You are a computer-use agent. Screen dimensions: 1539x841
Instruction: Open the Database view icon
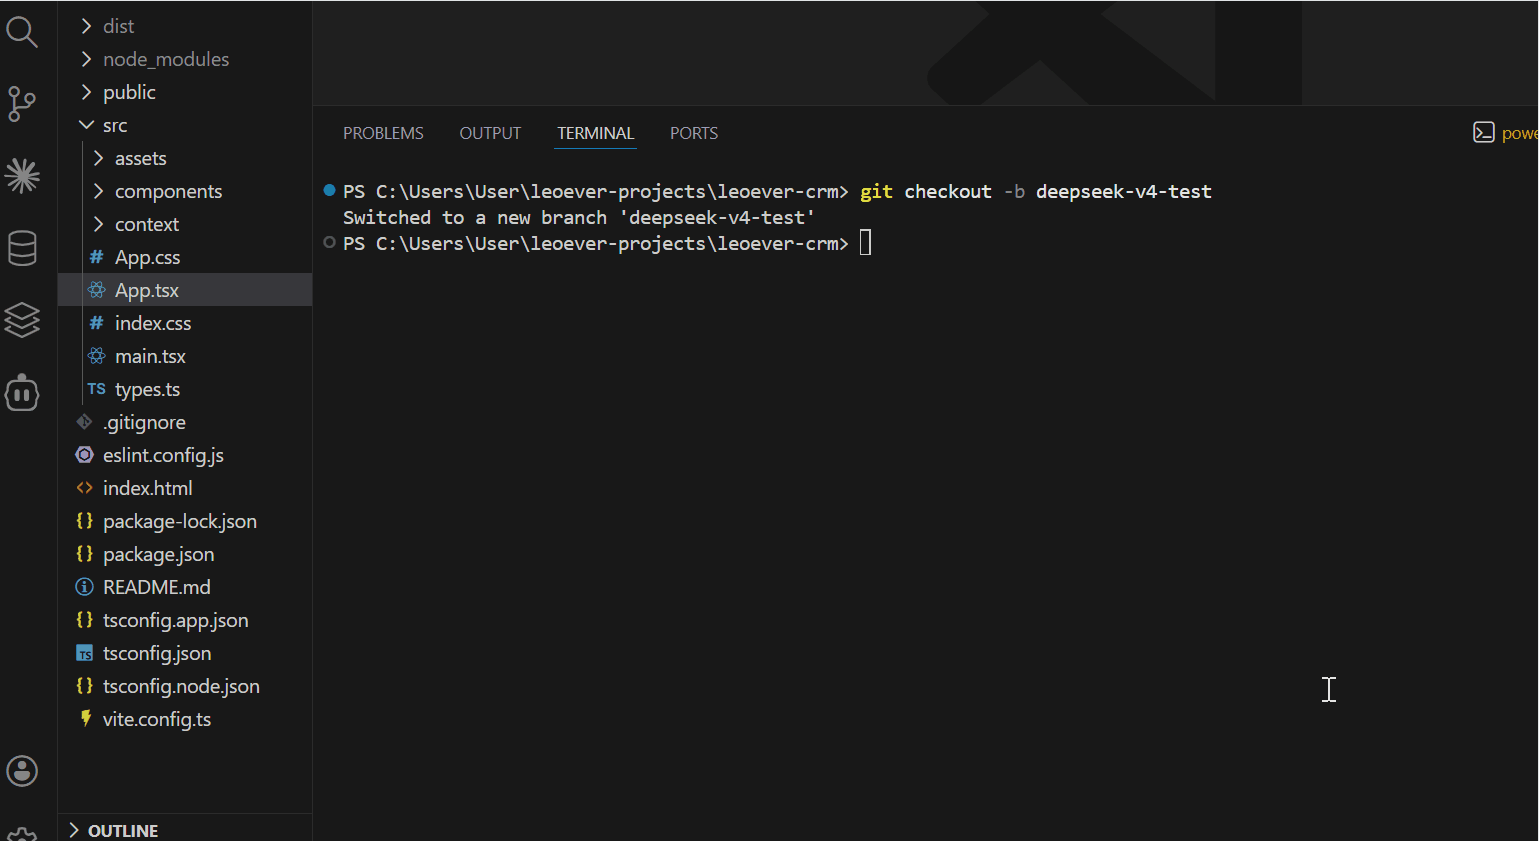[22, 248]
